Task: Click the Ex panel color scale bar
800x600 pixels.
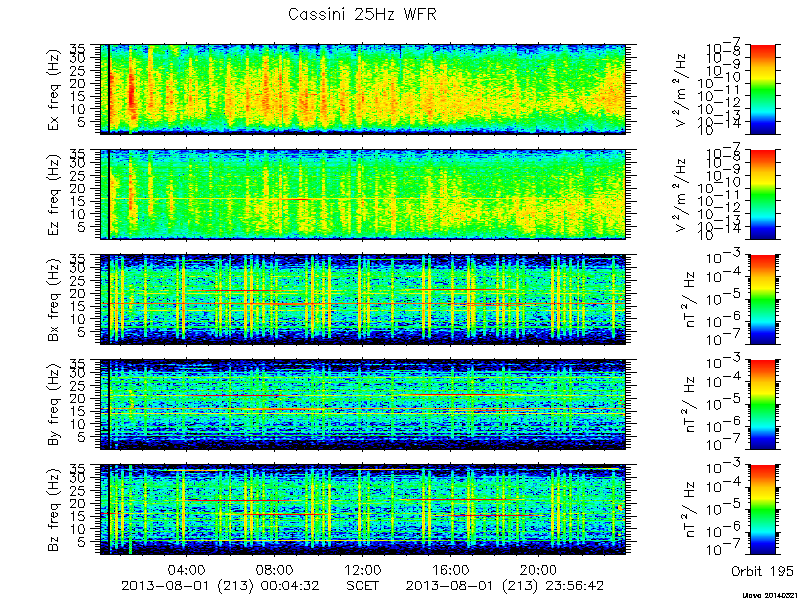Action: 763,89
